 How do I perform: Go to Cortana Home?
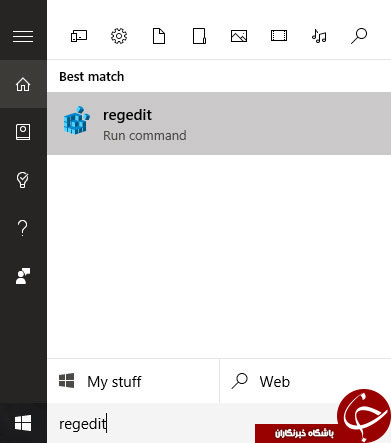(23, 84)
